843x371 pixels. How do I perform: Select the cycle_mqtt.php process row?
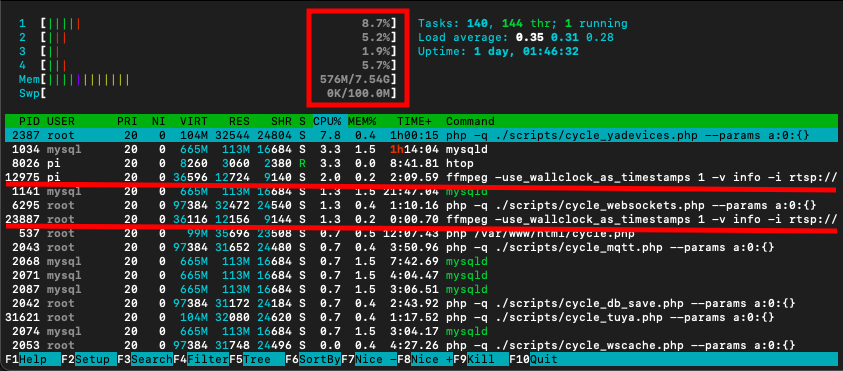[422, 247]
